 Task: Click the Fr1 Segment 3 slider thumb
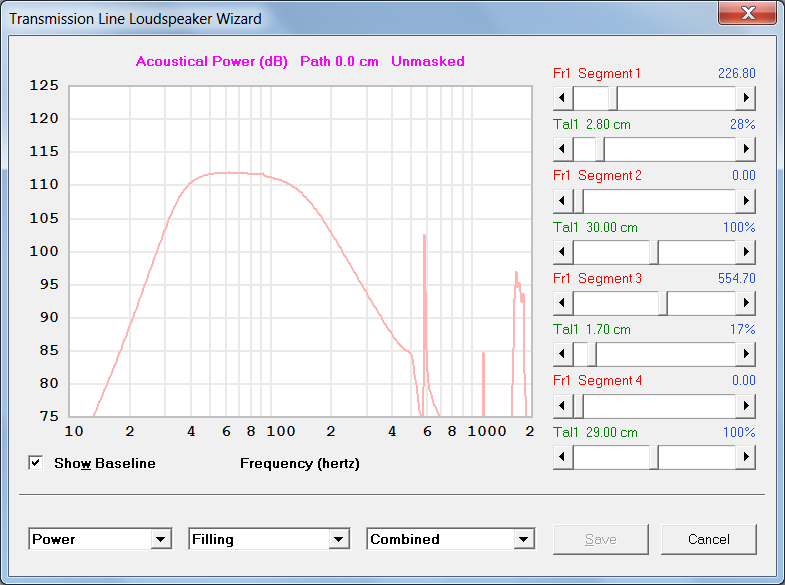(x=663, y=303)
